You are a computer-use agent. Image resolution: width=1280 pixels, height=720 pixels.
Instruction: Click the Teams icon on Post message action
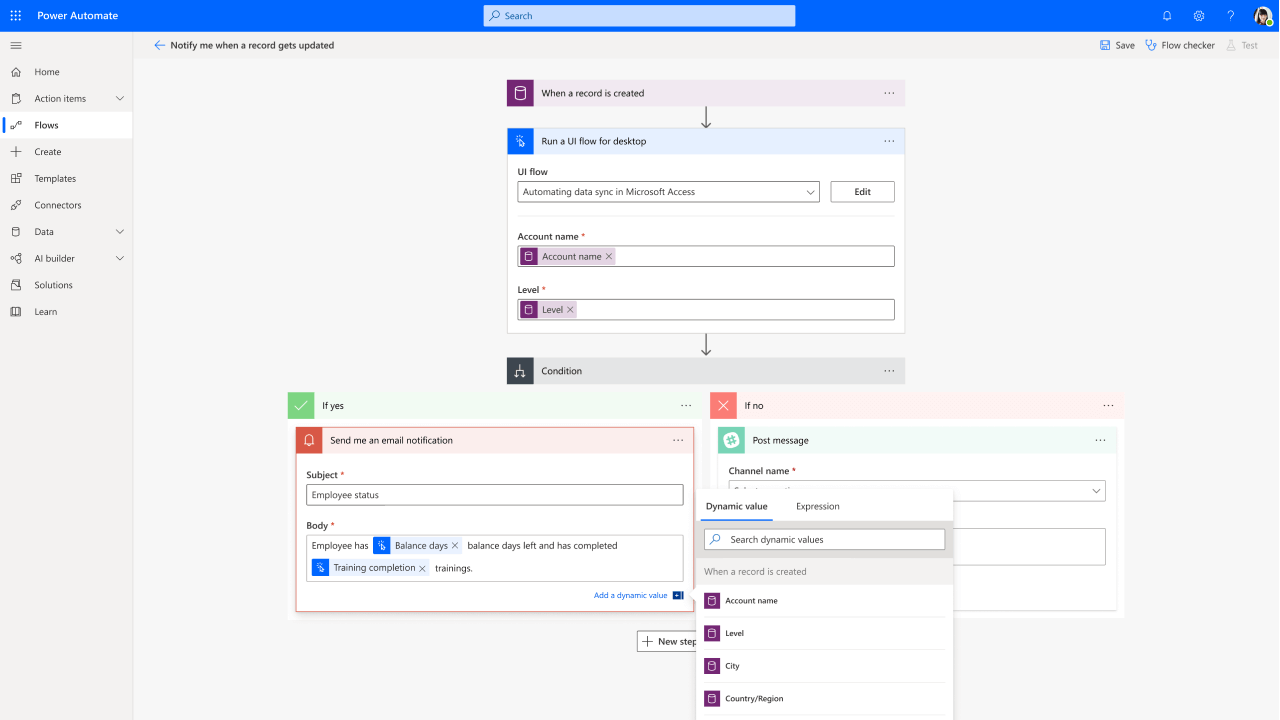pos(731,440)
